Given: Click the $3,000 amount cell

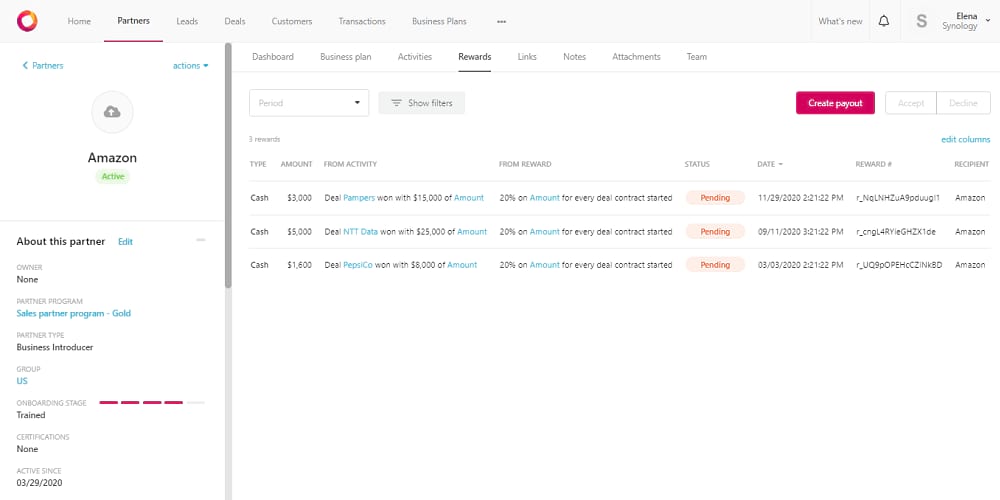Looking at the screenshot, I should coord(299,198).
